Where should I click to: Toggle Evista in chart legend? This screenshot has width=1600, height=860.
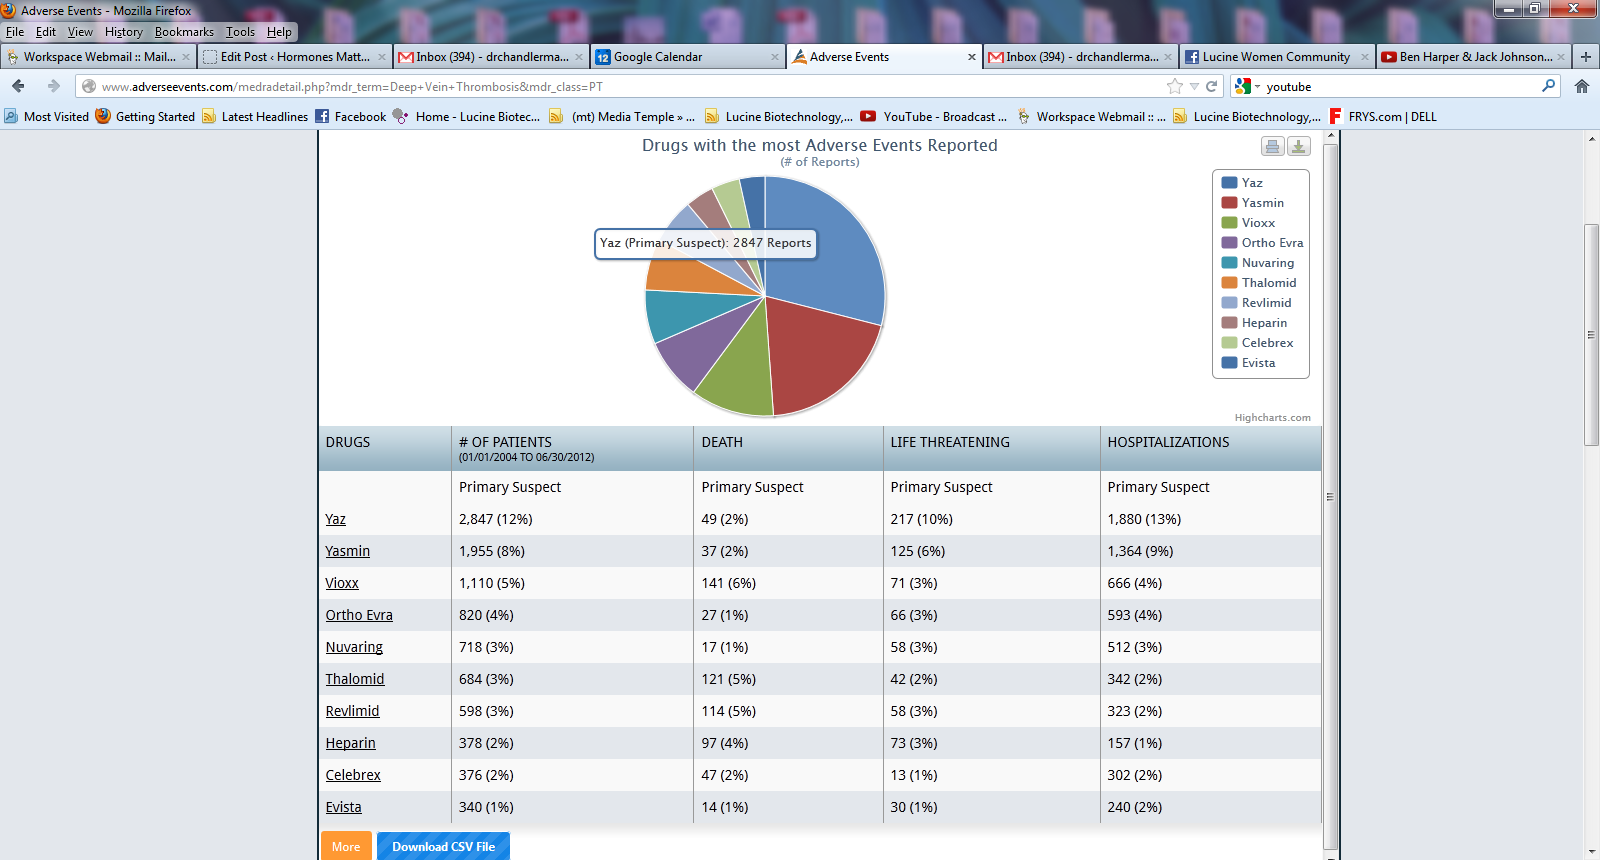tap(1248, 363)
